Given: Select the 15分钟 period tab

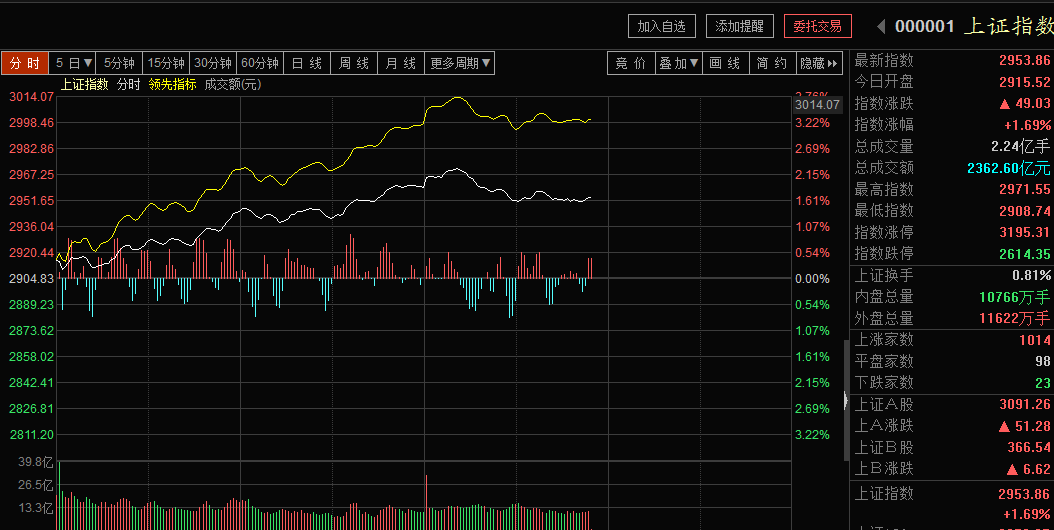Looking at the screenshot, I should tap(166, 63).
